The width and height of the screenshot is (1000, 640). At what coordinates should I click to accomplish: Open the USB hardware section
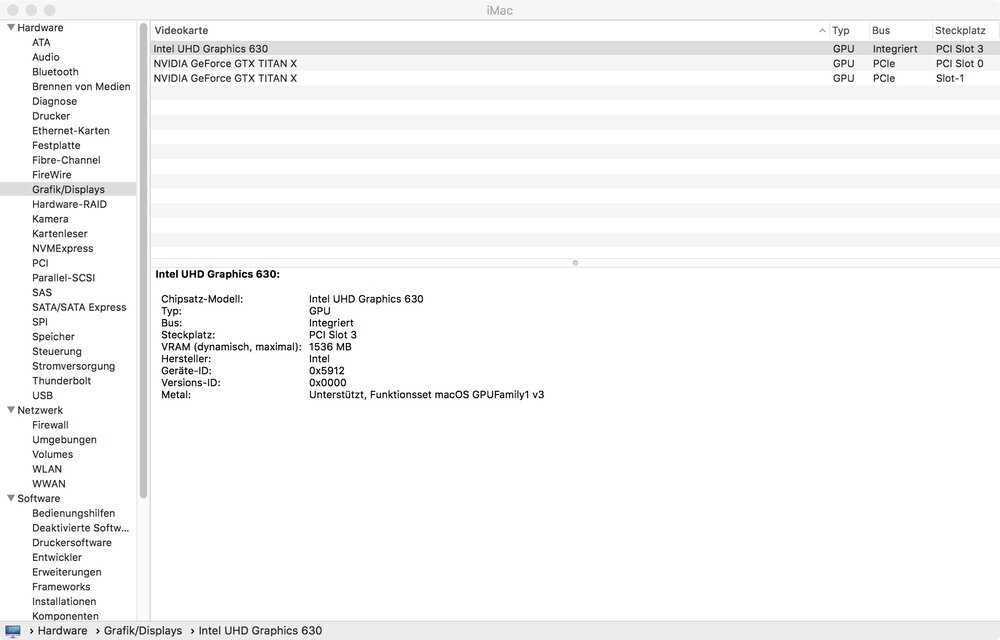coord(42,396)
